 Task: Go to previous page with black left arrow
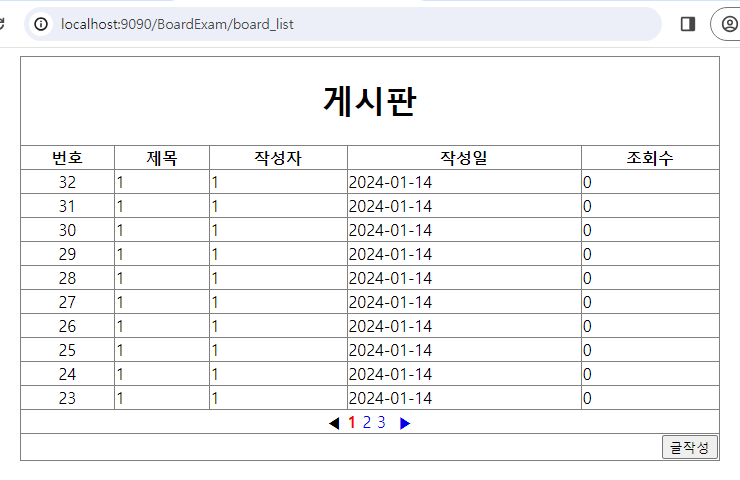[x=334, y=423]
